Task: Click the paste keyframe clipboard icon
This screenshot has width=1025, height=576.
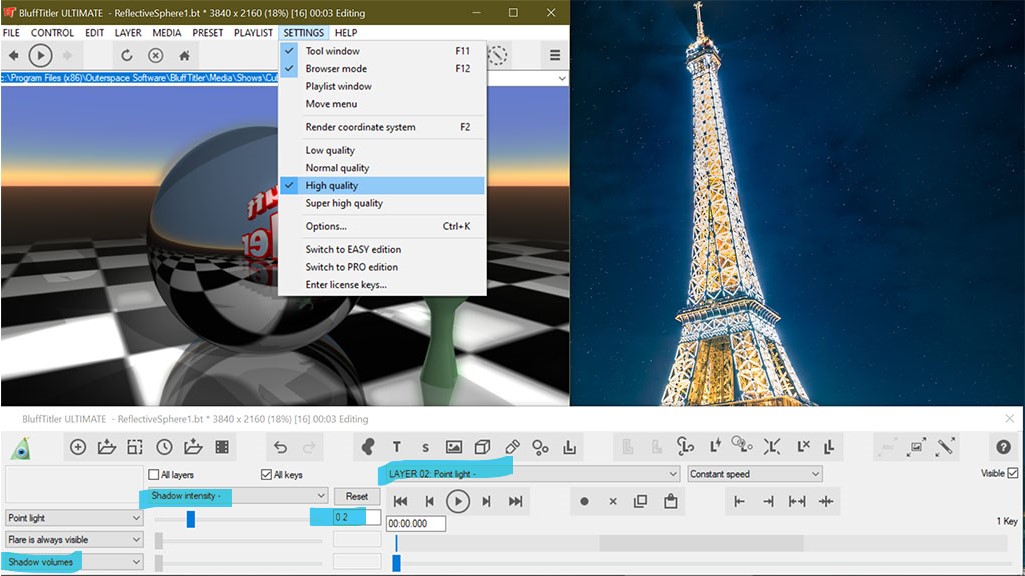Action: point(672,501)
